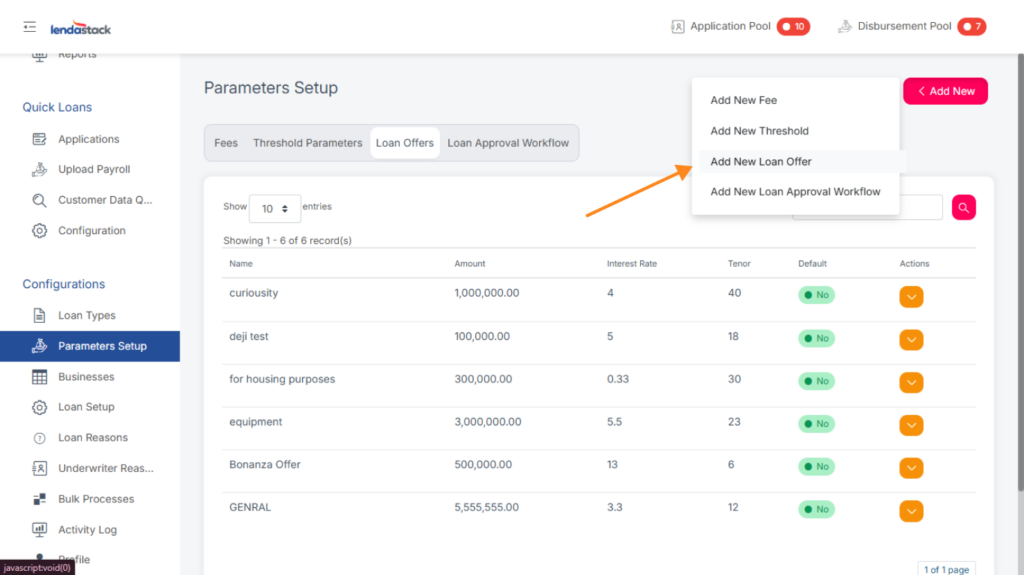Click the Default status badge for equipment
Image resolution: width=1024 pixels, height=575 pixels.
[x=816, y=424]
